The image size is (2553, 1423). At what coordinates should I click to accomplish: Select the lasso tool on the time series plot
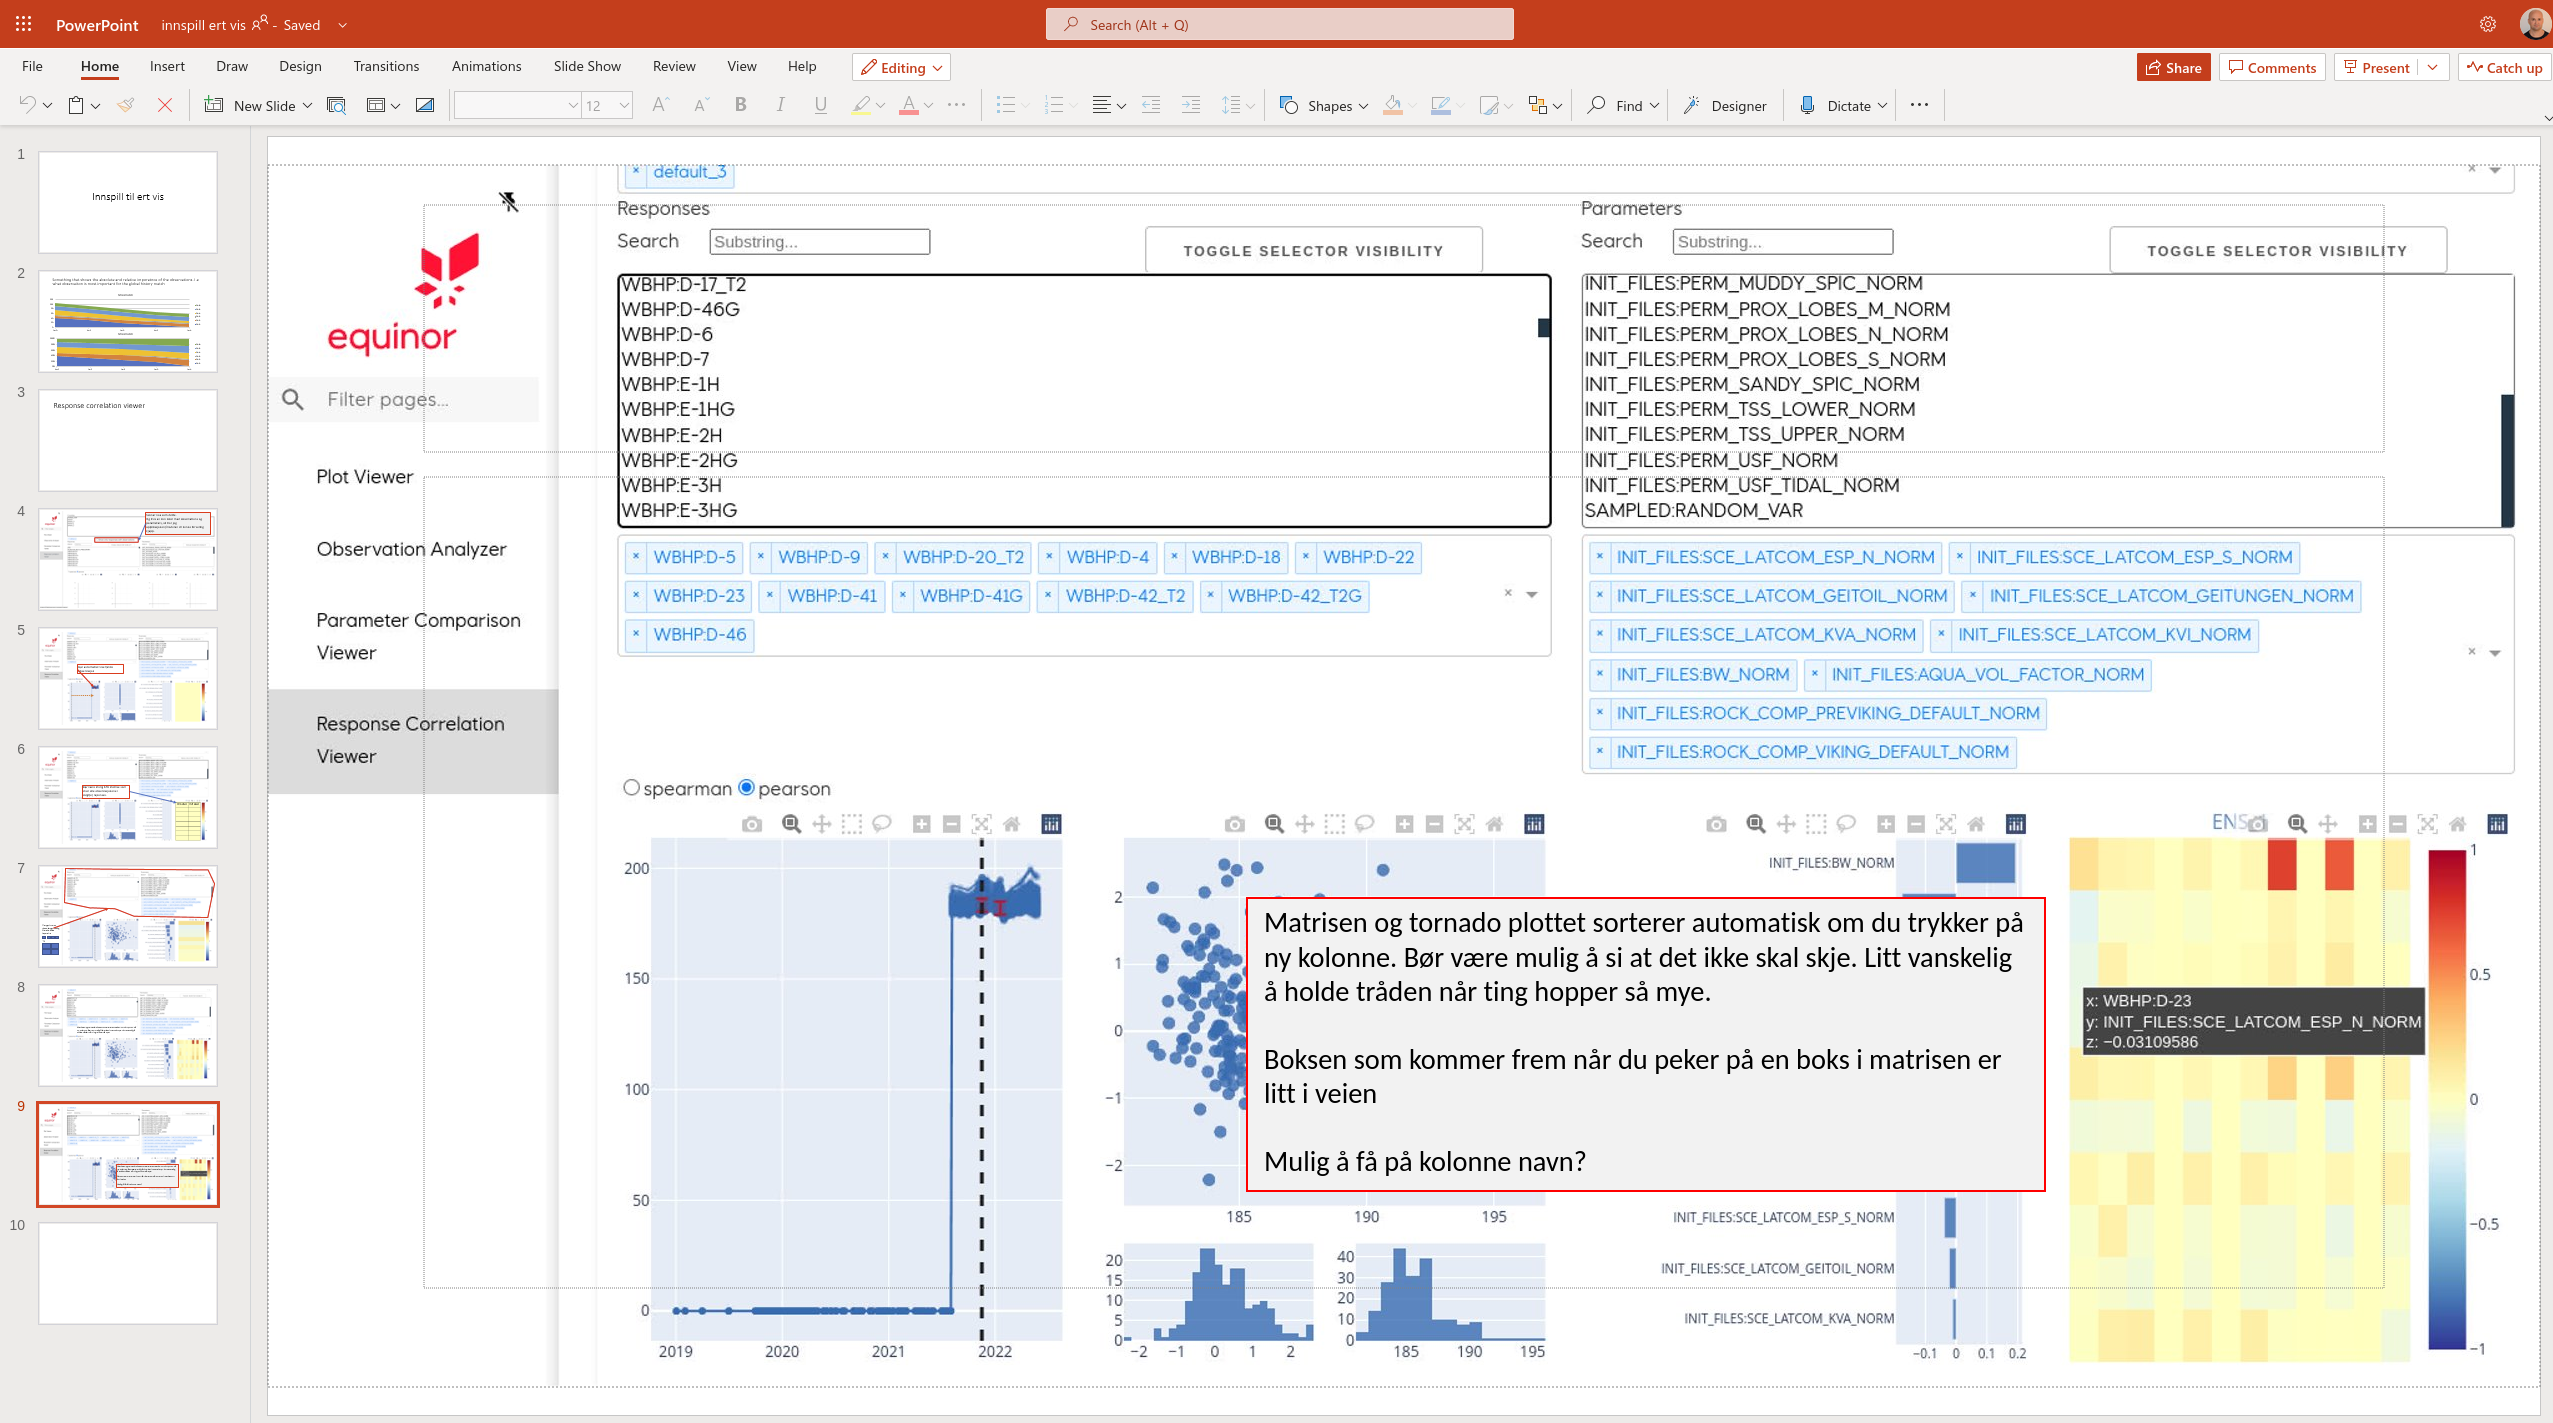[883, 824]
